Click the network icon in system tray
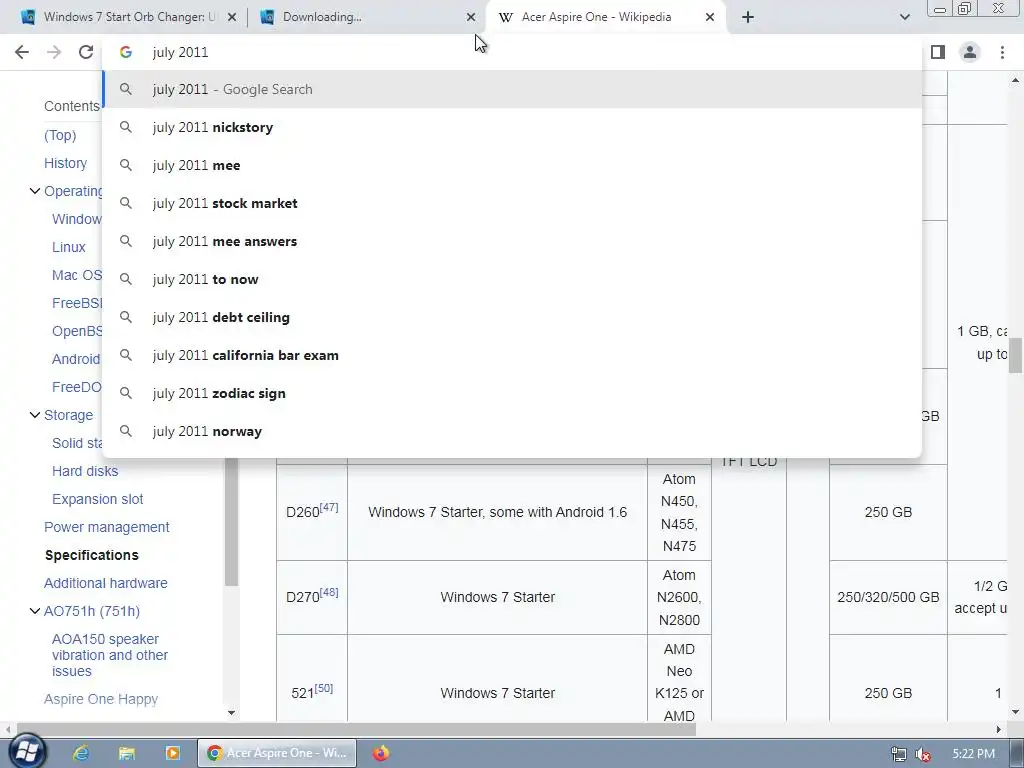The image size is (1024, 768). tap(899, 754)
